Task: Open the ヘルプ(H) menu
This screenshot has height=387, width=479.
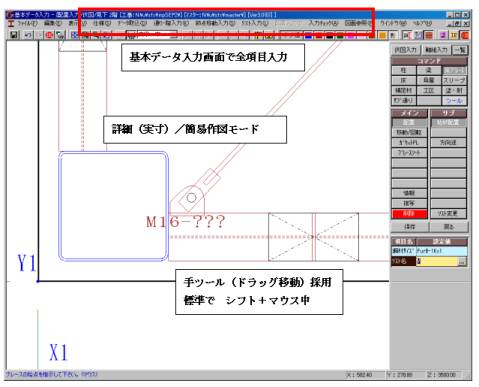Action: point(423,23)
